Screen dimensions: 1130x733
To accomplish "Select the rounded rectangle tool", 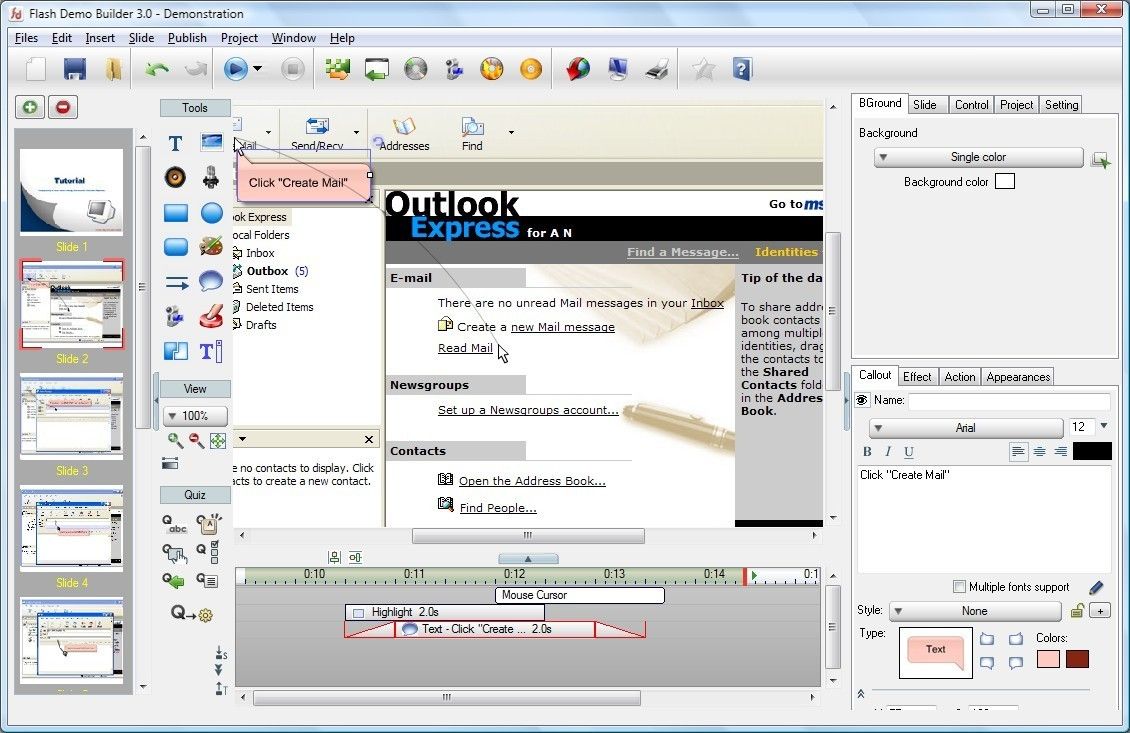I will (x=176, y=245).
